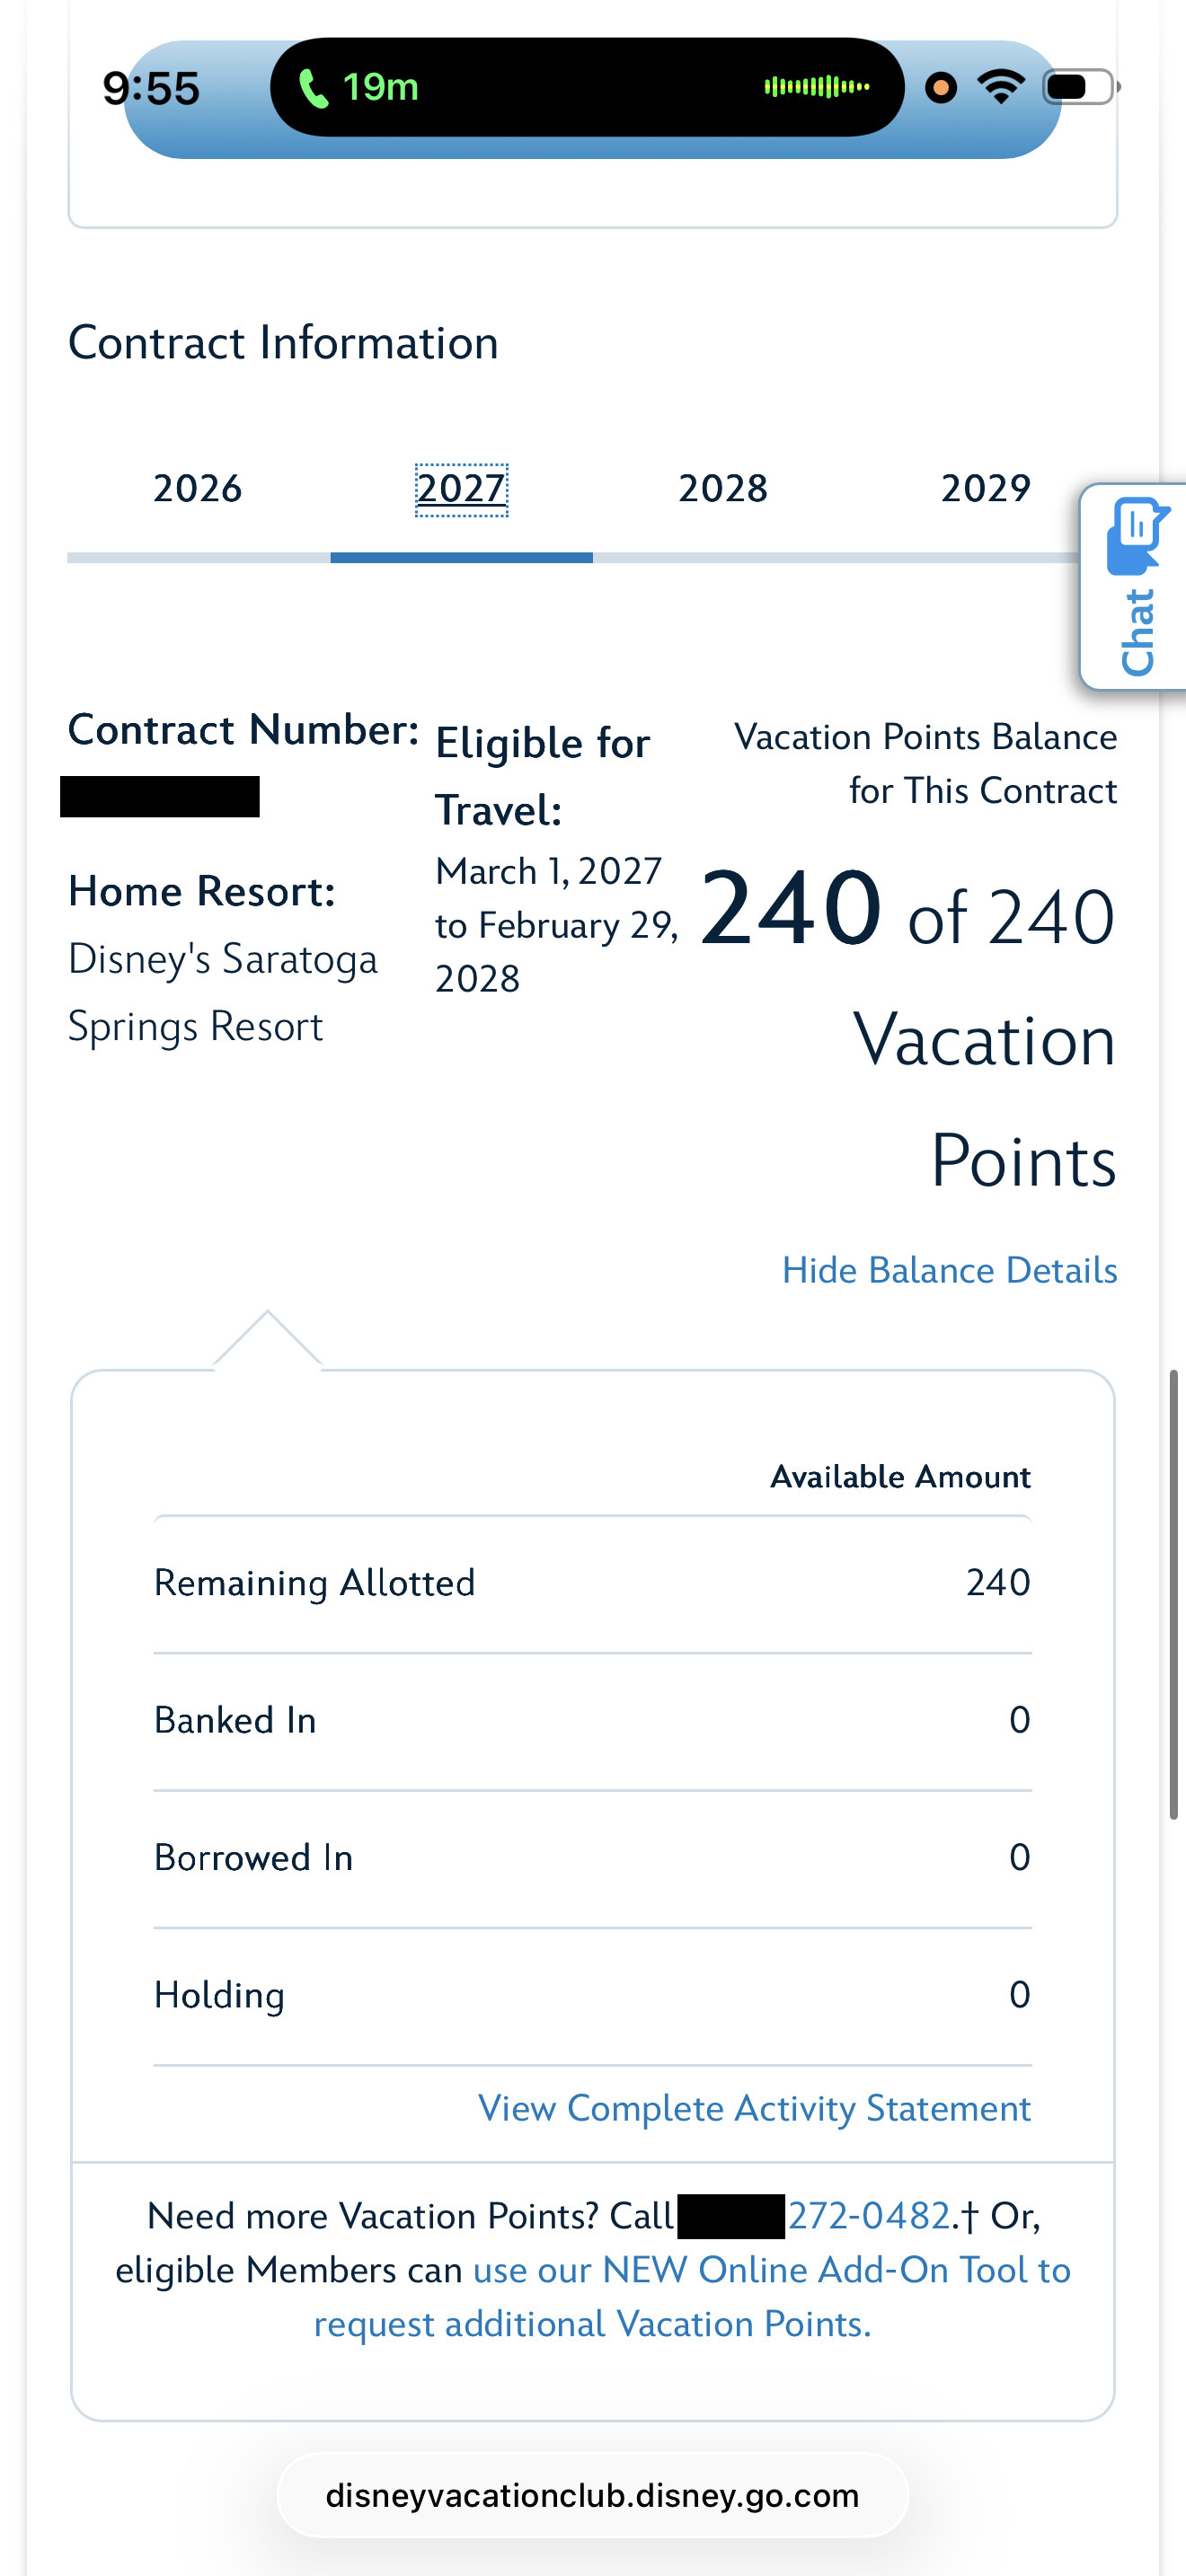Tap the disneyvacationclub.disney.go.com address bar
This screenshot has width=1186, height=2576.
(592, 2496)
